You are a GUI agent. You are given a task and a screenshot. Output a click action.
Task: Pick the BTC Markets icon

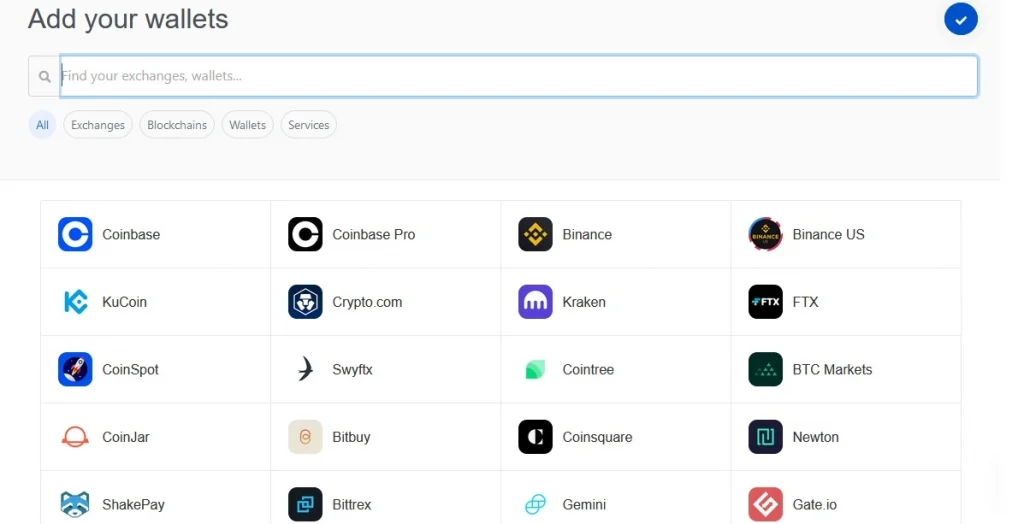click(x=765, y=369)
